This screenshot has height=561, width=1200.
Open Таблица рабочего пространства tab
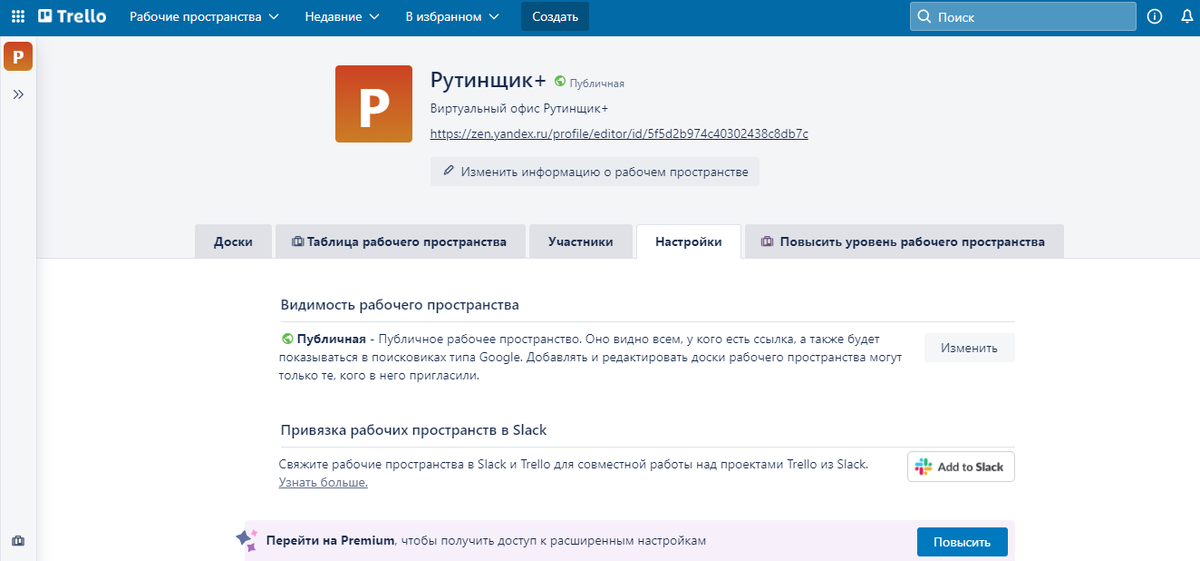399,242
